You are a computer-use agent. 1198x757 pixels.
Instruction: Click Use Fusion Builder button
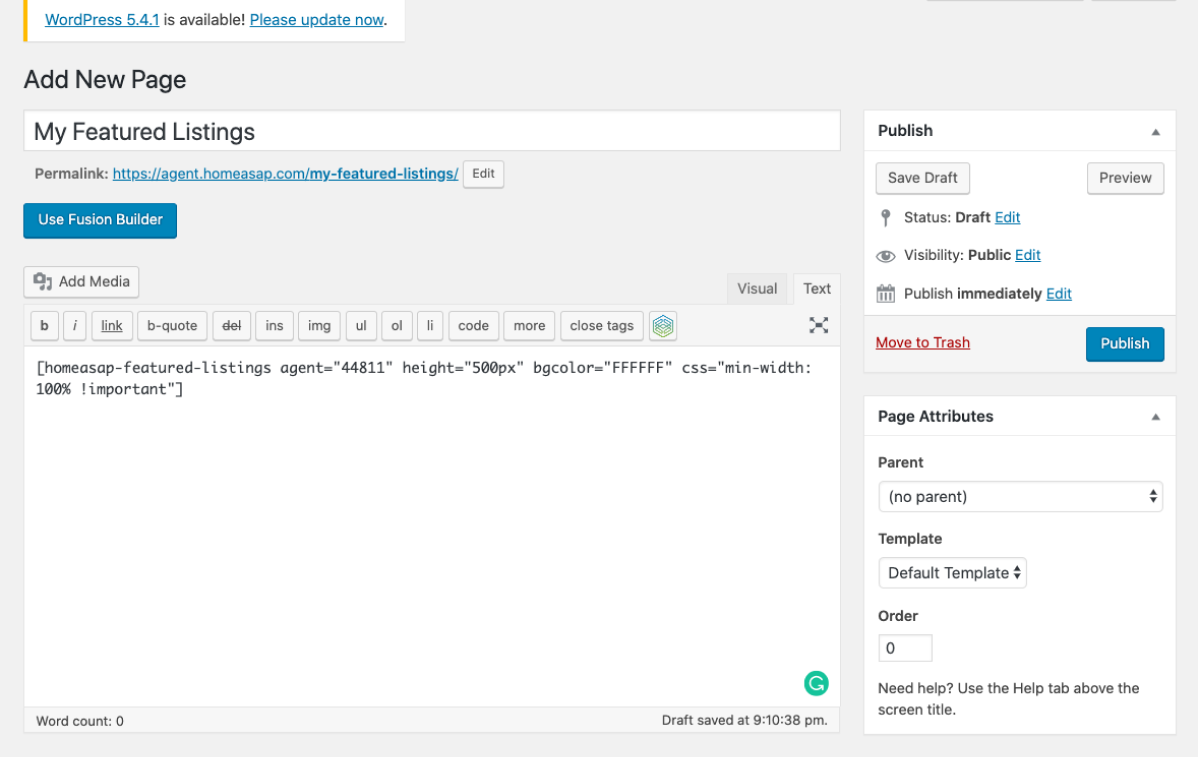click(x=100, y=220)
